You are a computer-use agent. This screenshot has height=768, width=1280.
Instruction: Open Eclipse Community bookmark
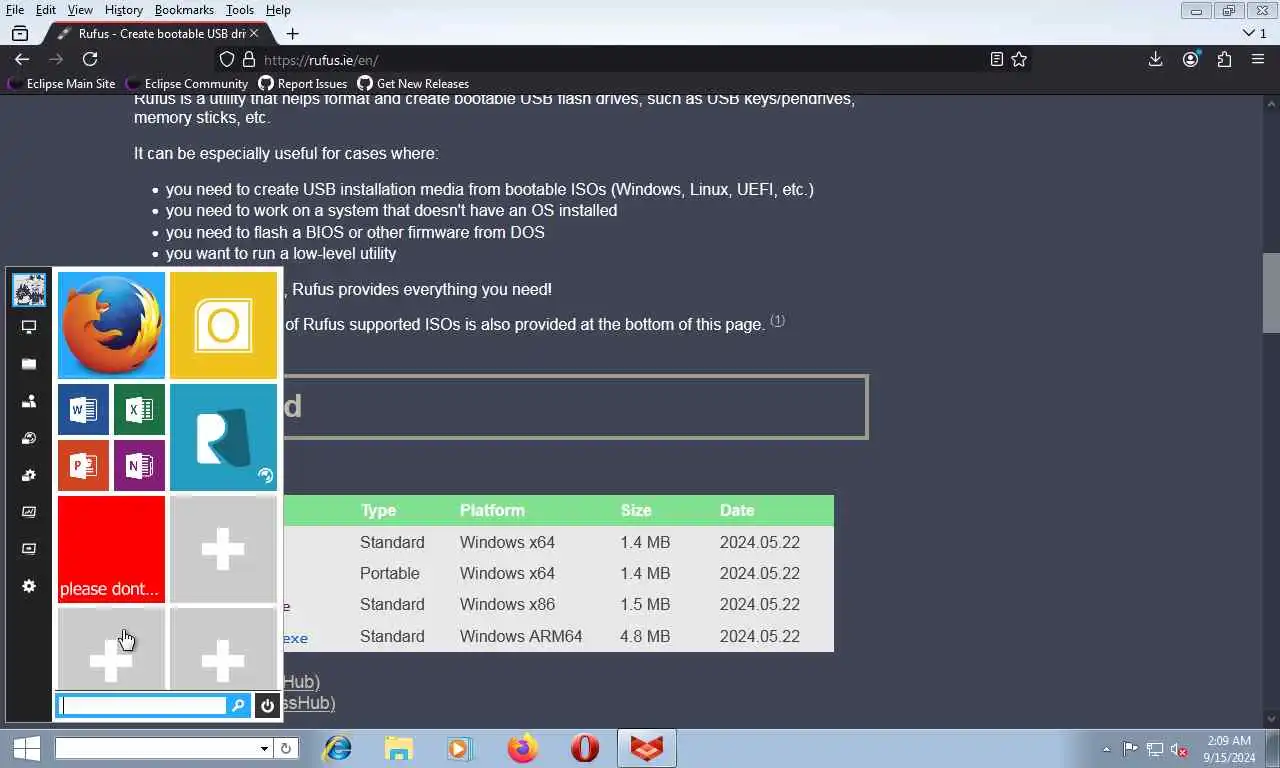pyautogui.click(x=187, y=84)
